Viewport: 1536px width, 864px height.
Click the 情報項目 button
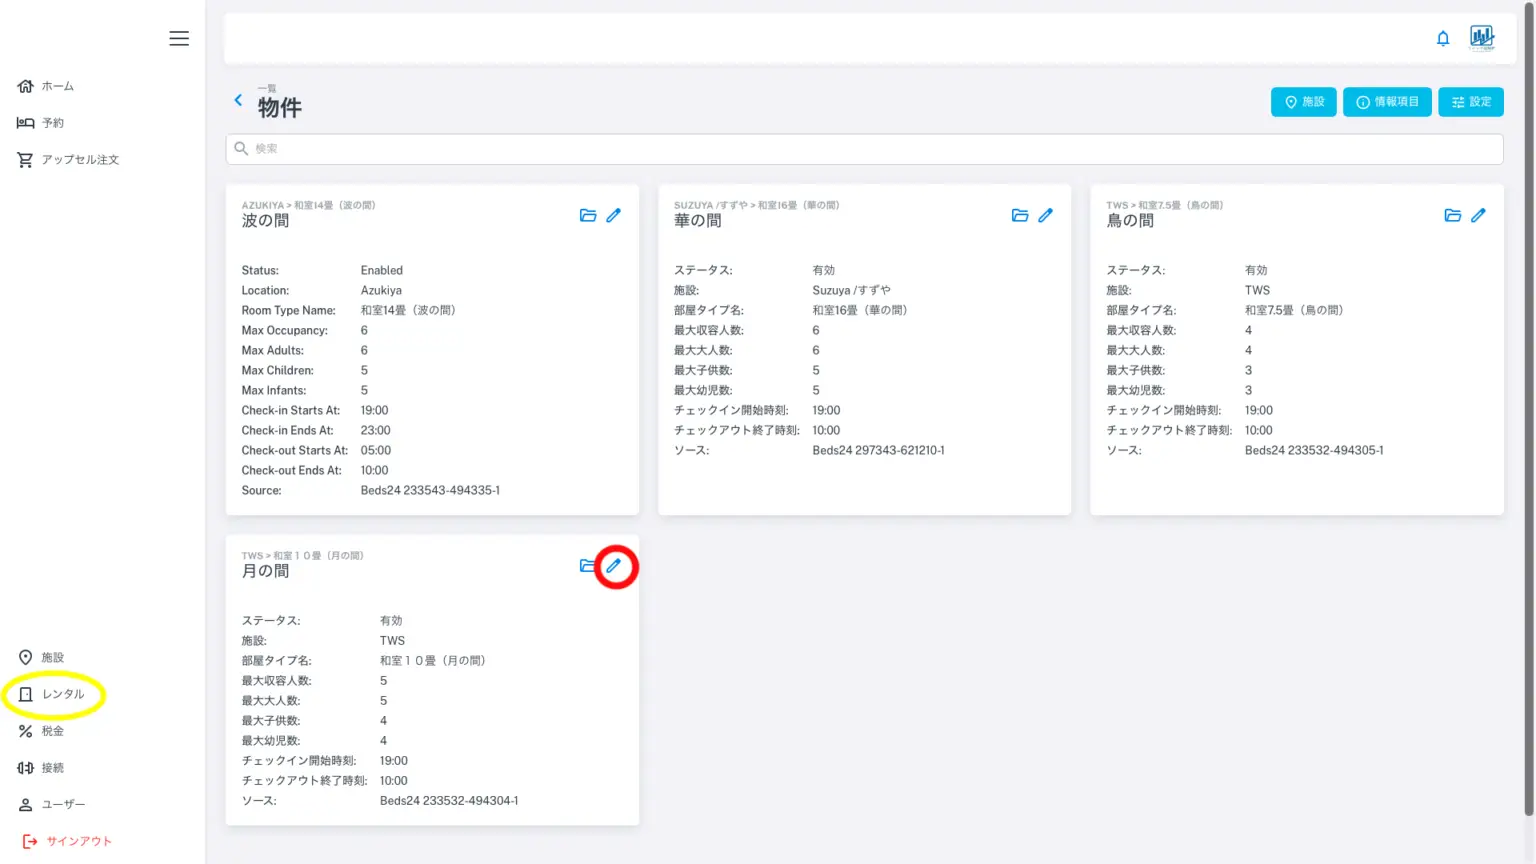(1387, 102)
